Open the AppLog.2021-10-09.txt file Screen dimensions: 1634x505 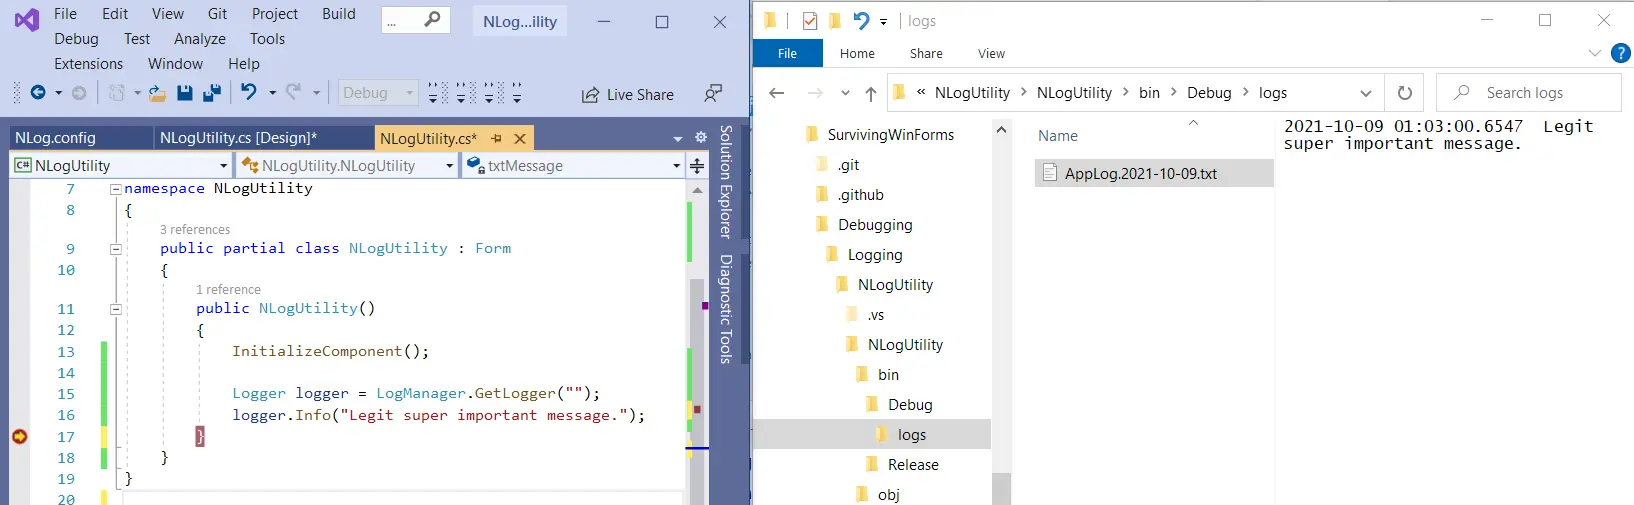(x=1154, y=173)
